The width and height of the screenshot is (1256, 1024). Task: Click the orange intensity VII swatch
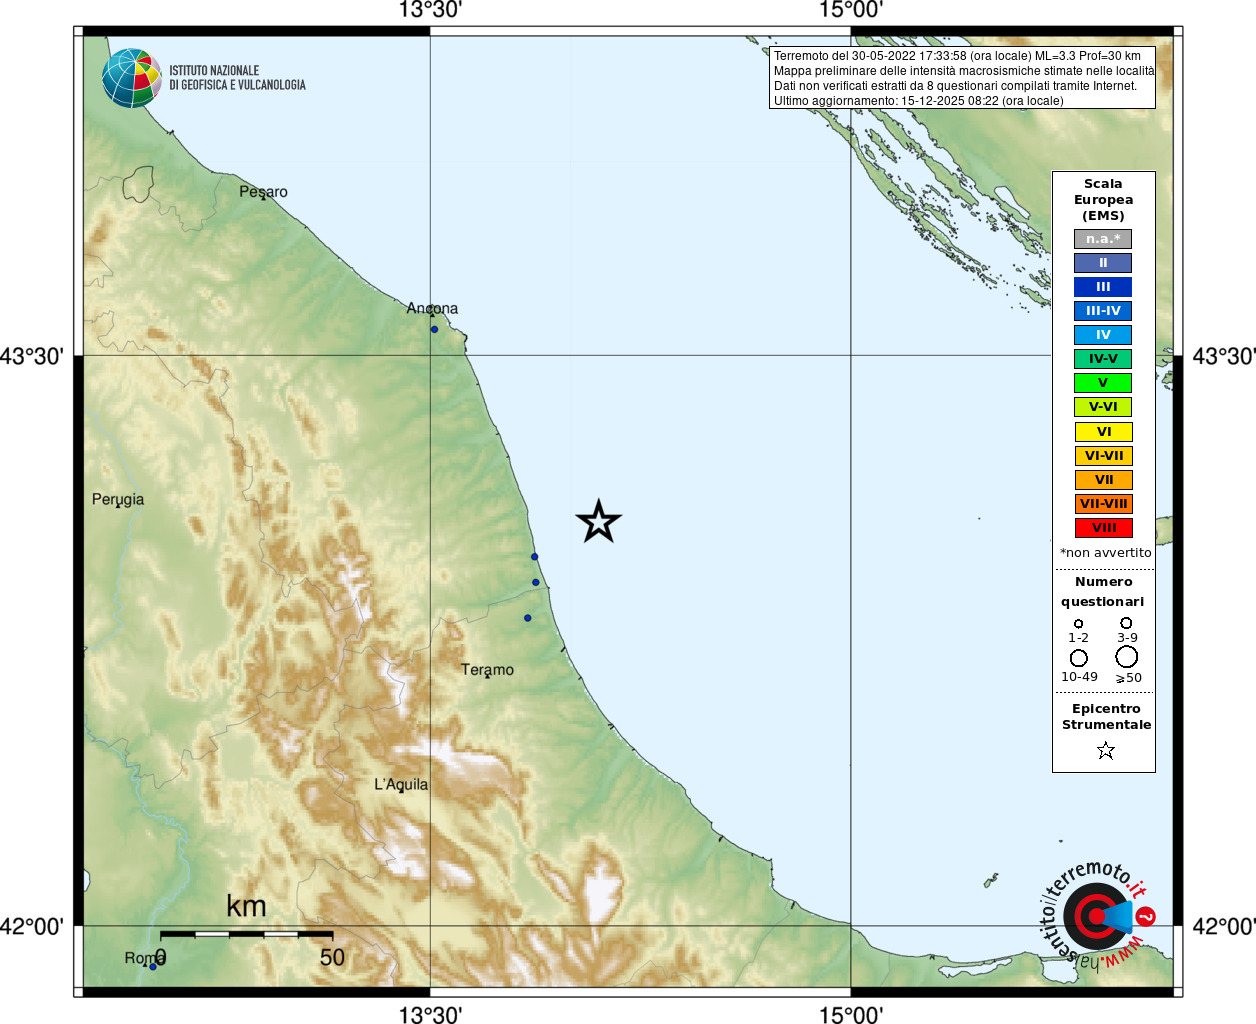[1104, 480]
